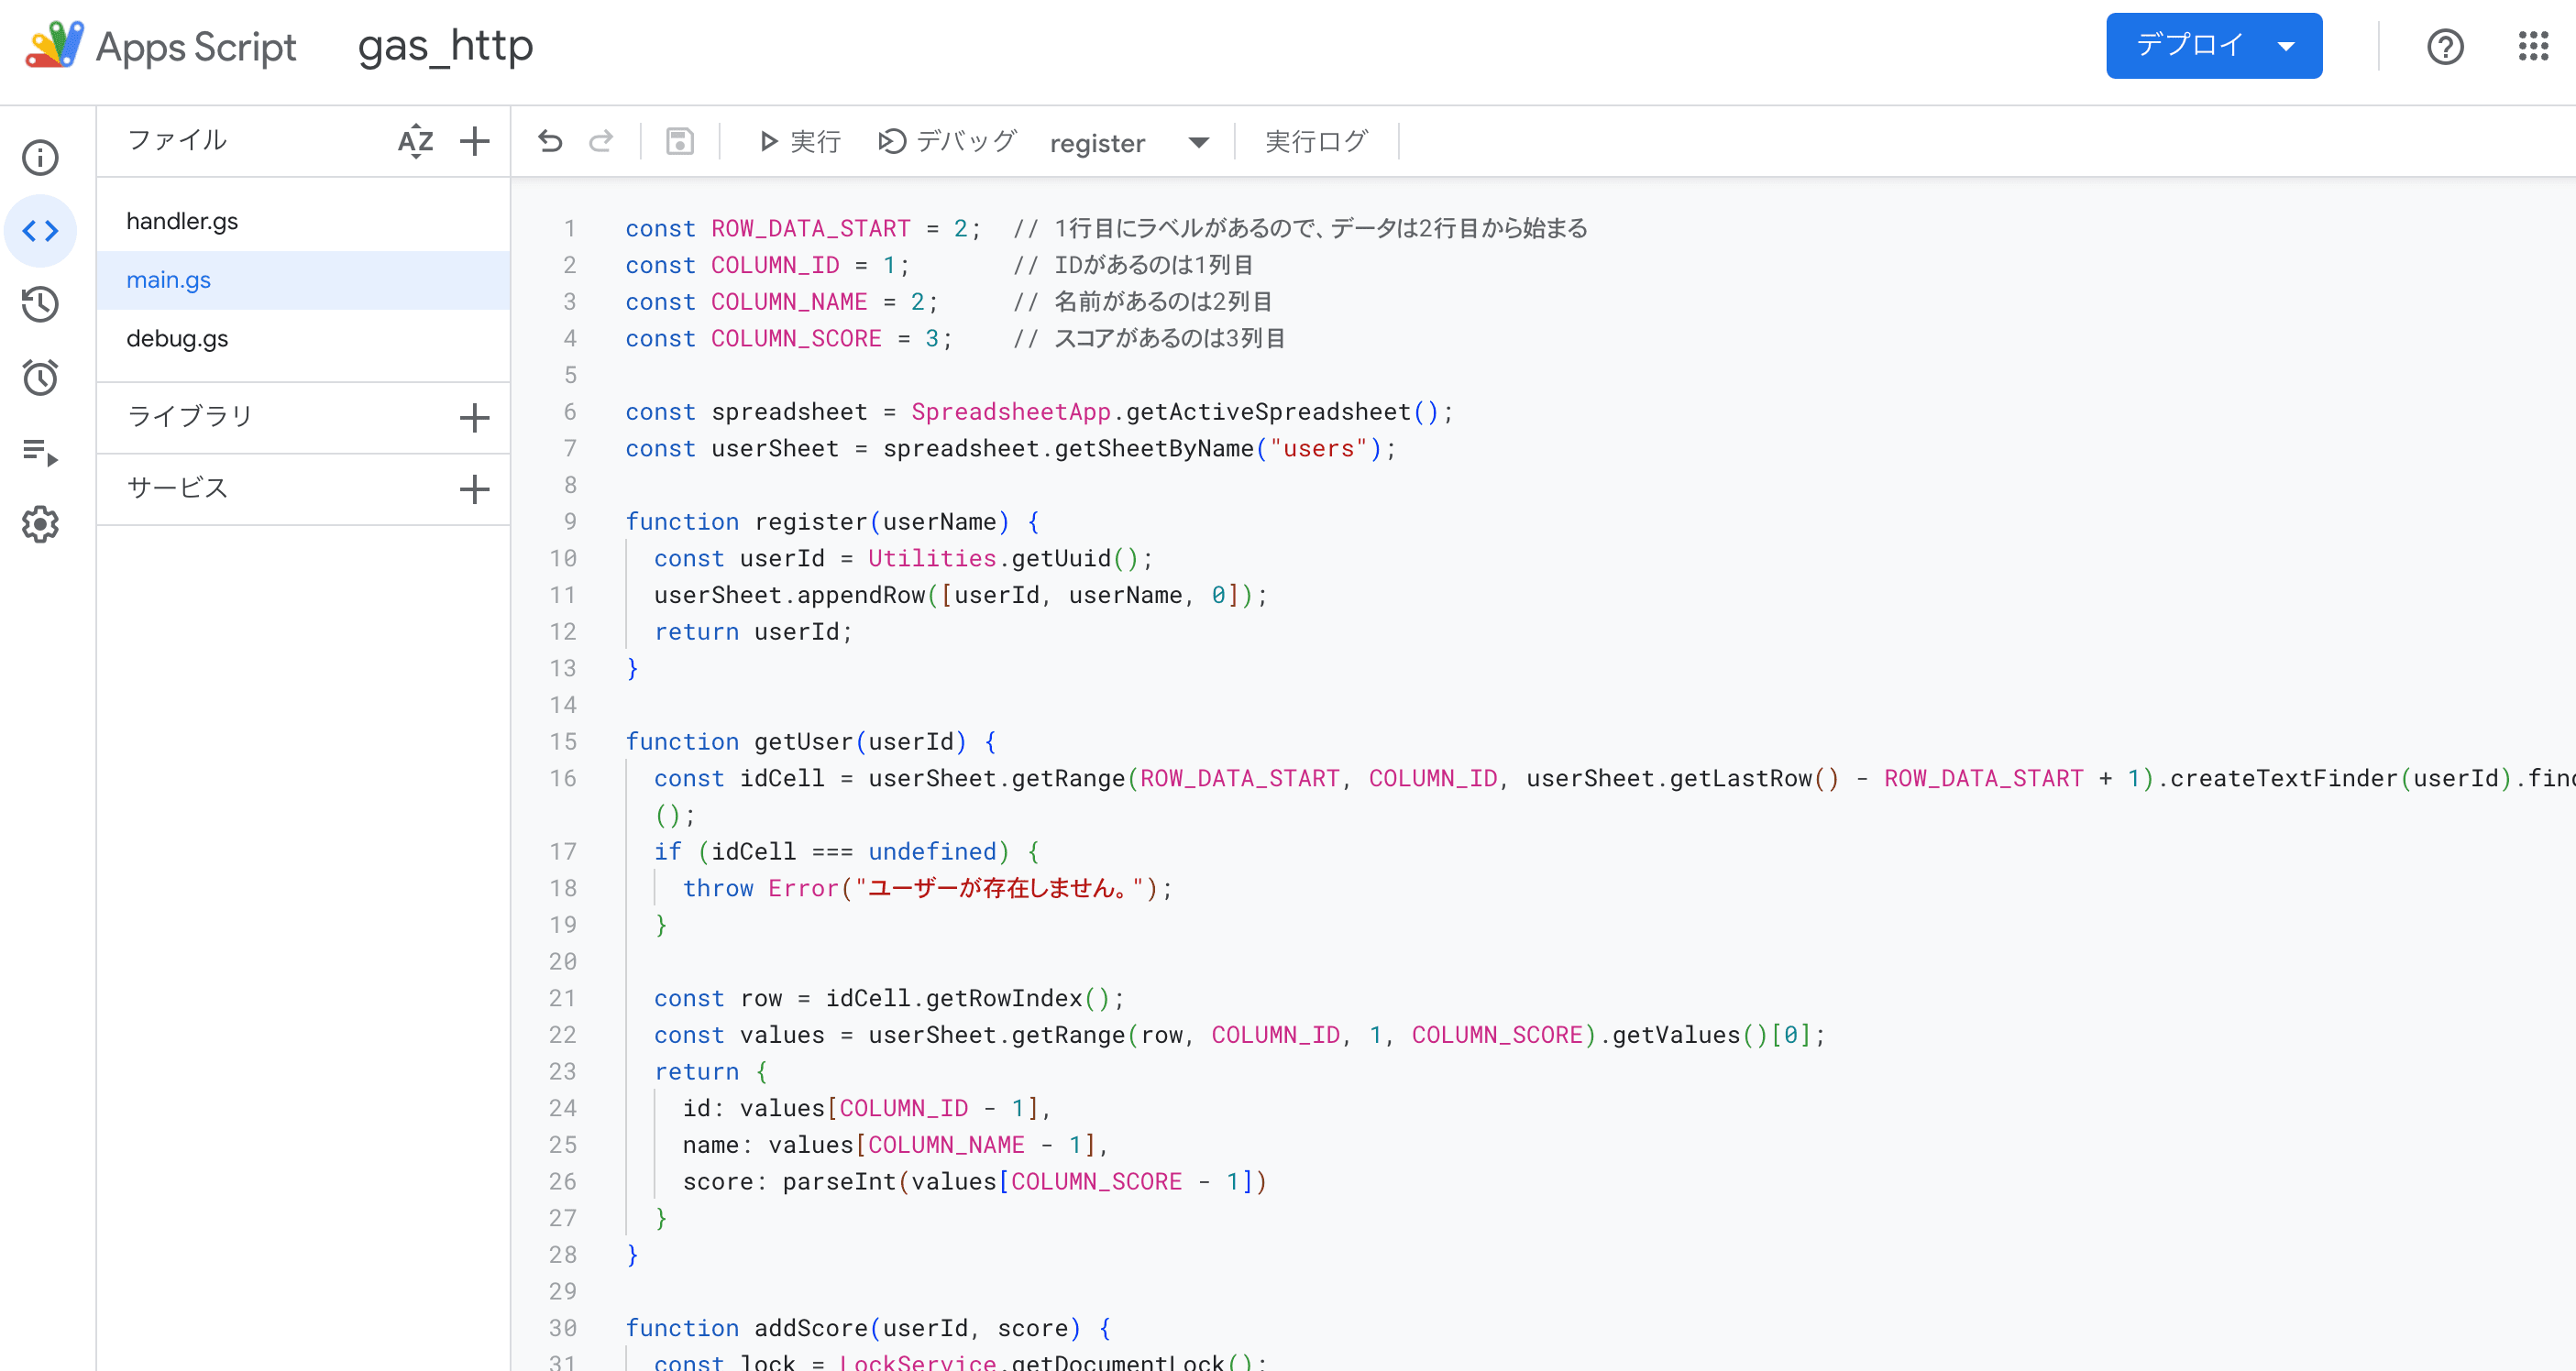
Task: Sort files alphabetically with AZ icon
Action: [x=415, y=141]
